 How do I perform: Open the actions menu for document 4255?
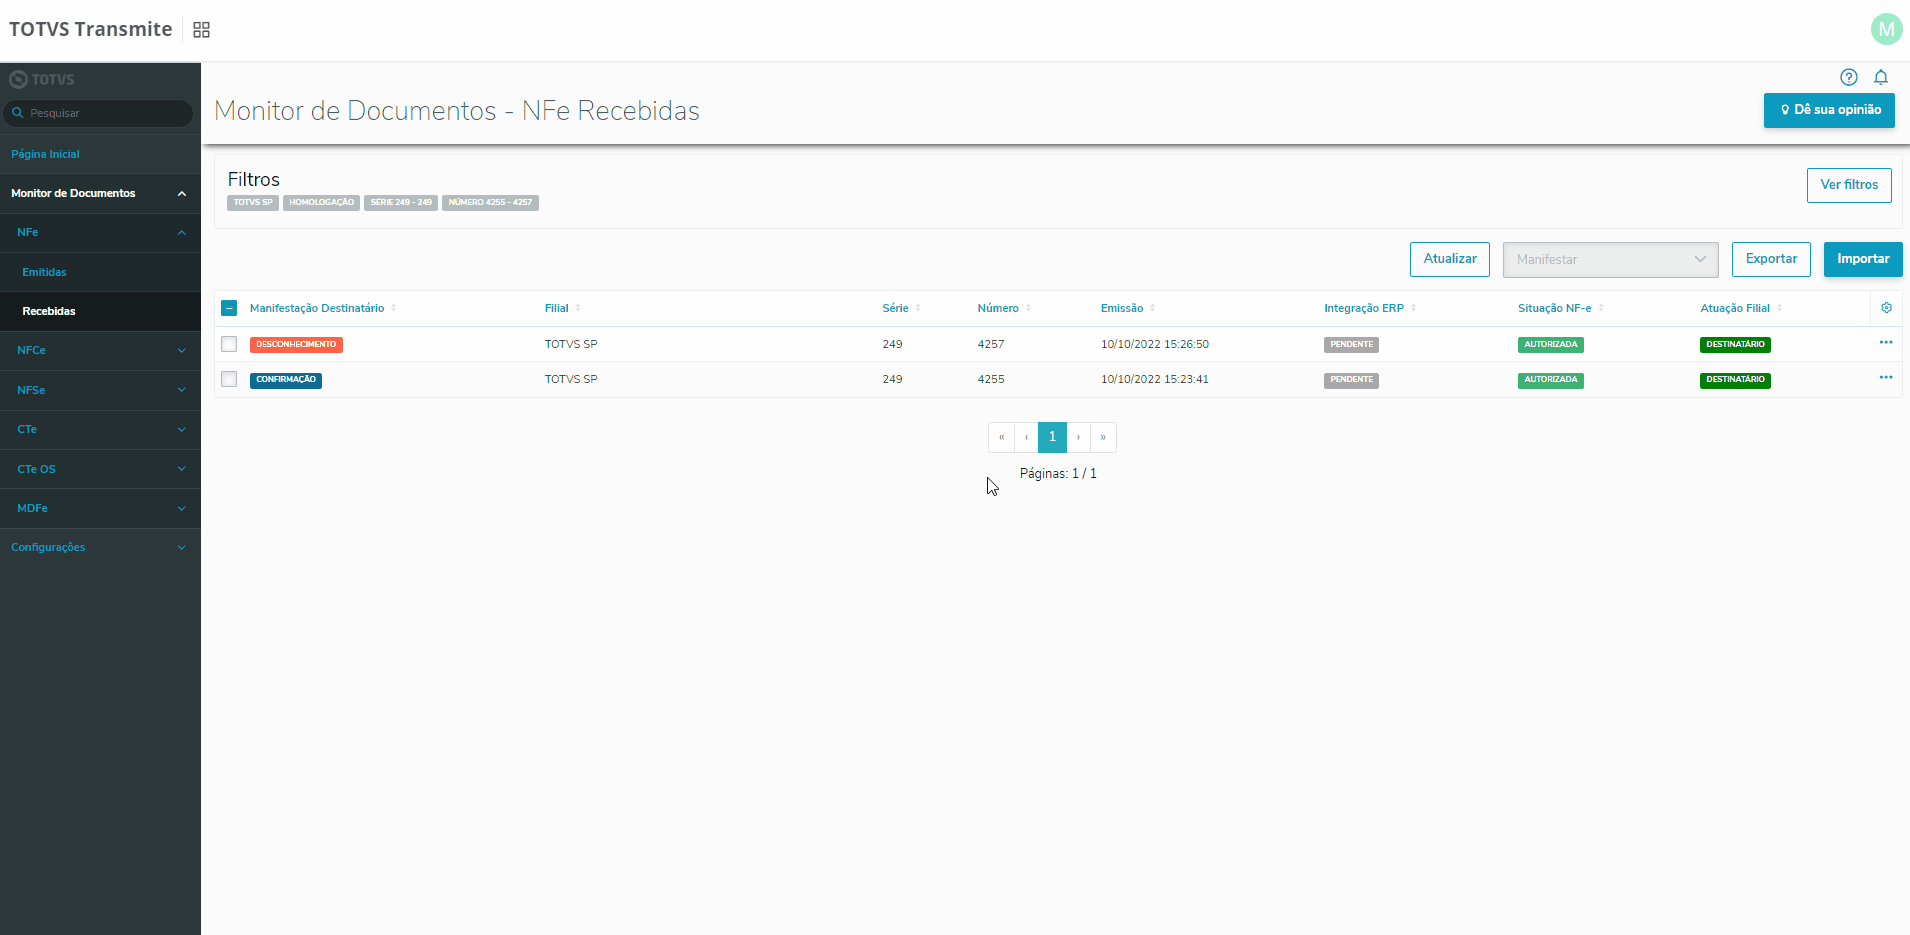(x=1886, y=378)
